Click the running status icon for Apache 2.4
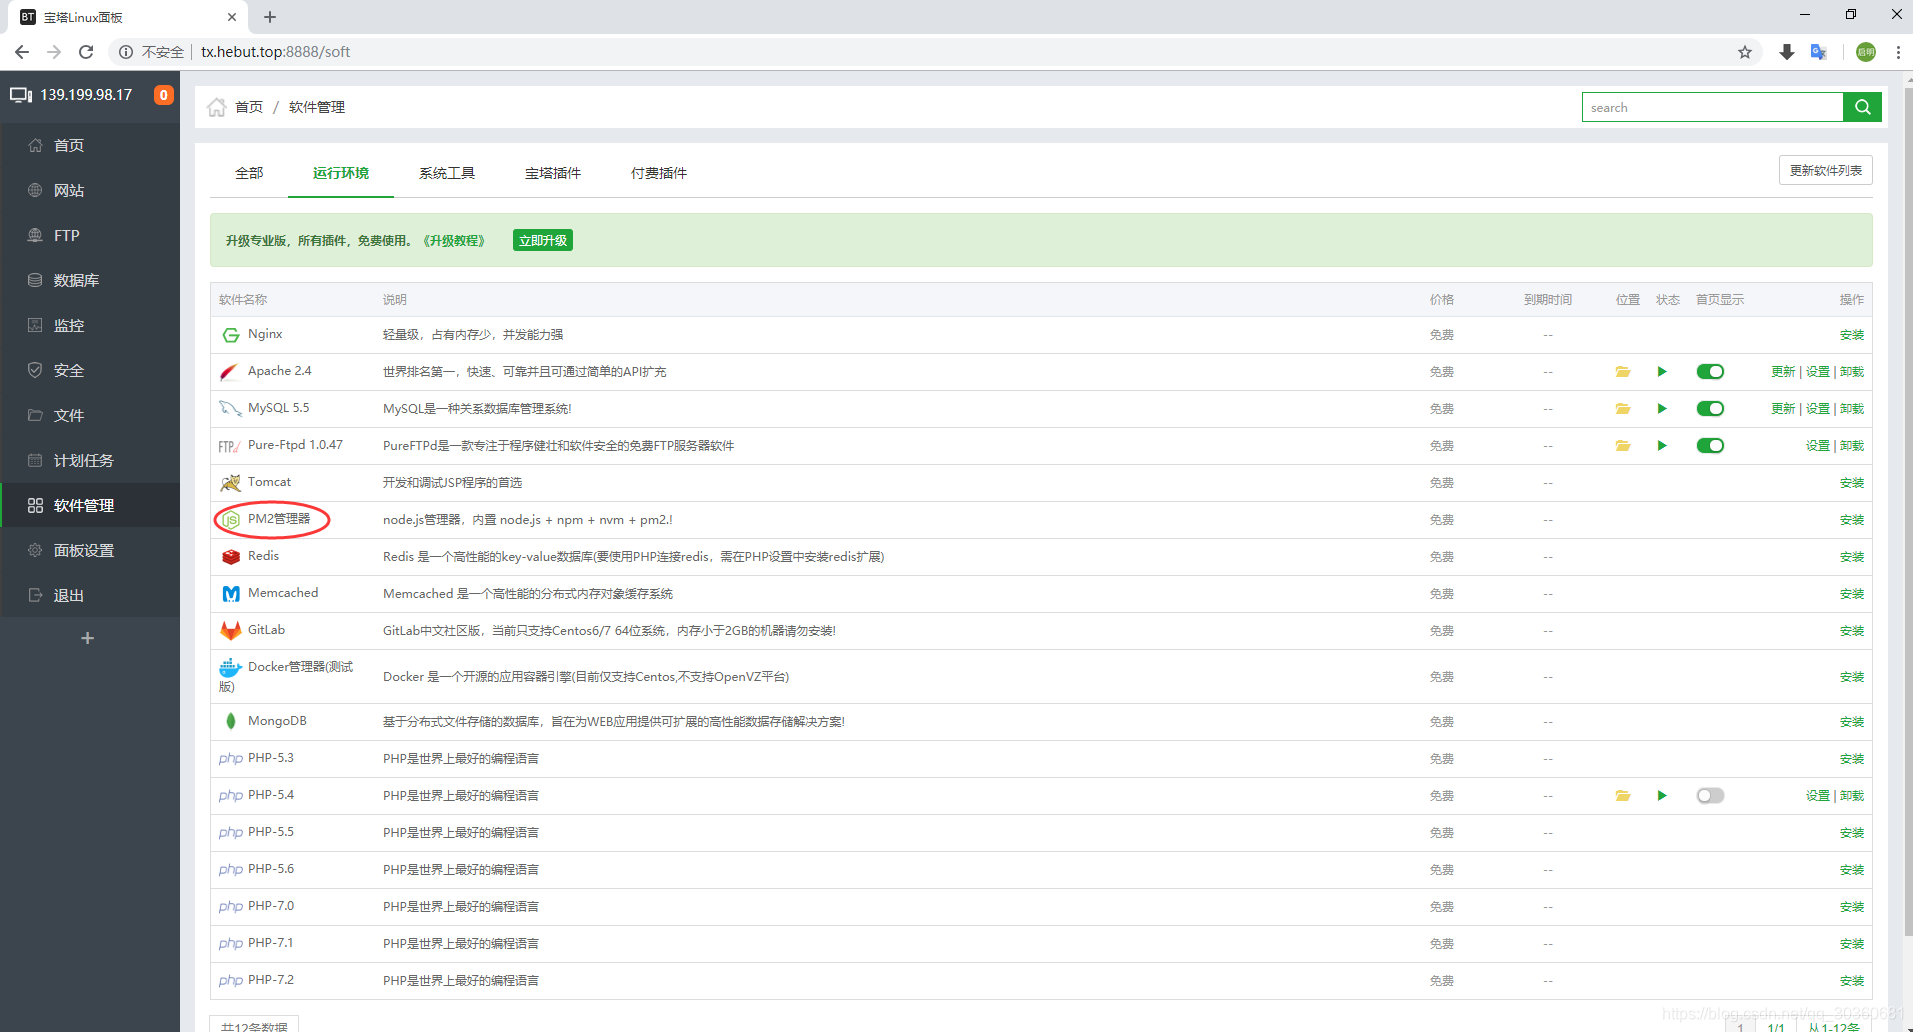 click(1662, 372)
